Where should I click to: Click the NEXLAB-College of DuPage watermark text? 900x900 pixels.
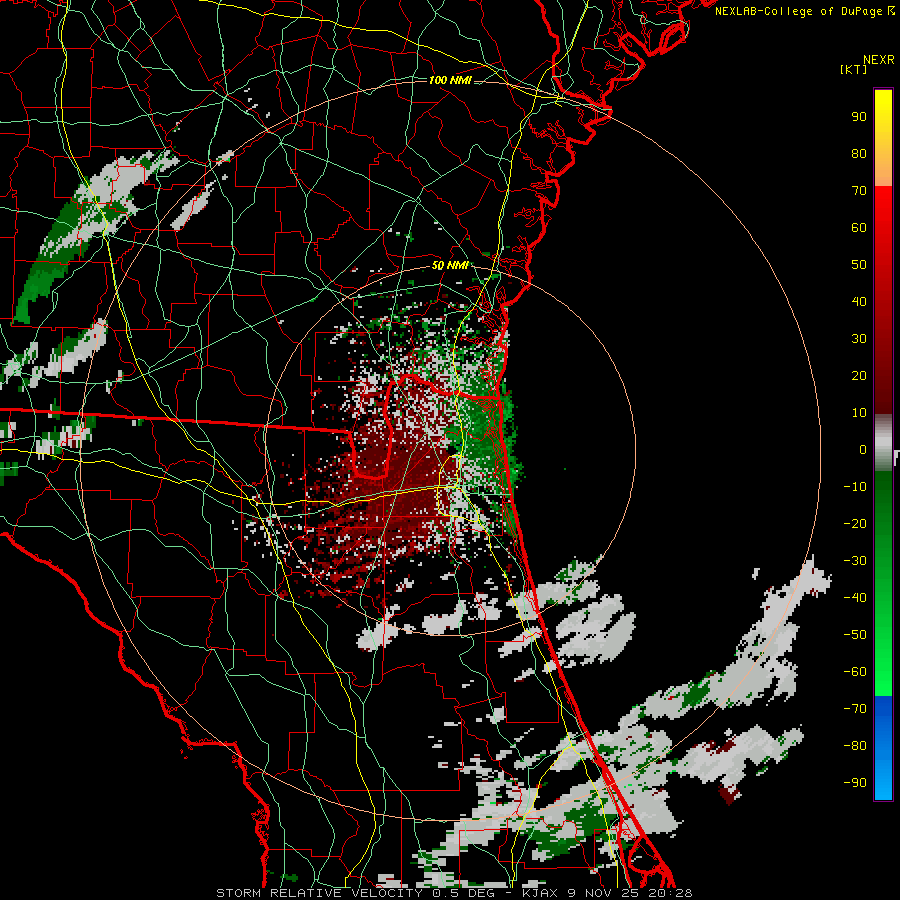pyautogui.click(x=804, y=11)
